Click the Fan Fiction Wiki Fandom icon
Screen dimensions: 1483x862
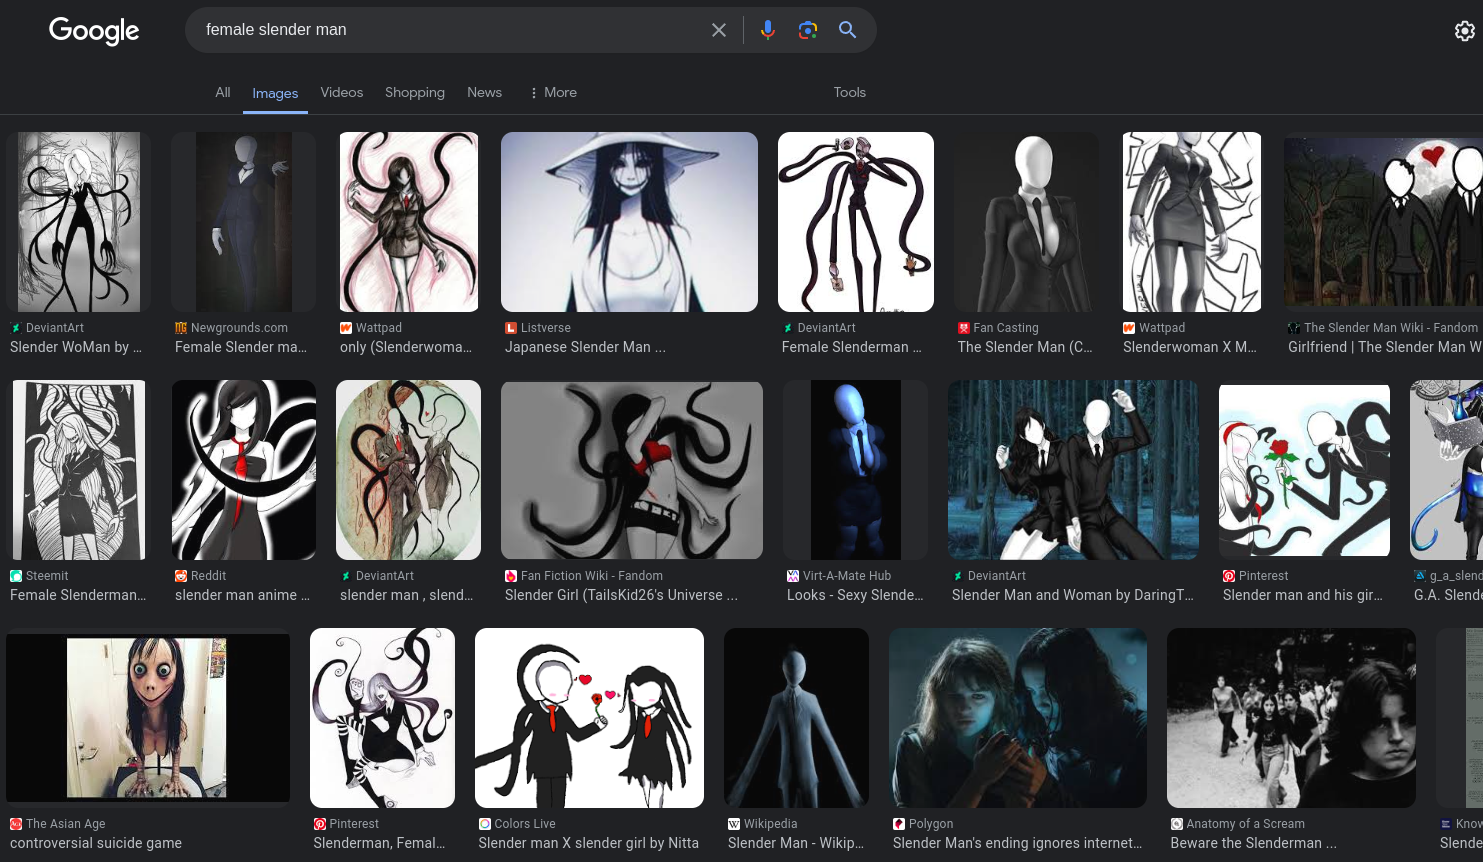pyautogui.click(x=511, y=576)
